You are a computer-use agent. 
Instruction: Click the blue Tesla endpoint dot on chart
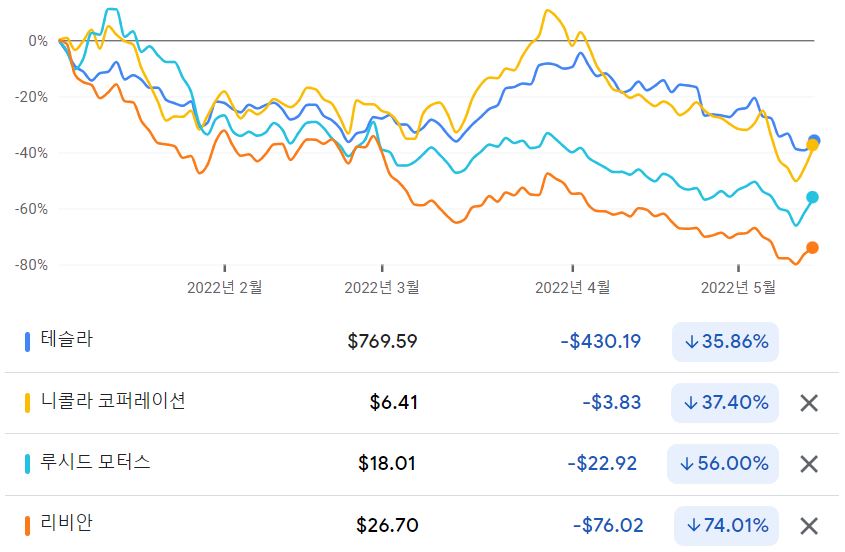click(x=814, y=140)
